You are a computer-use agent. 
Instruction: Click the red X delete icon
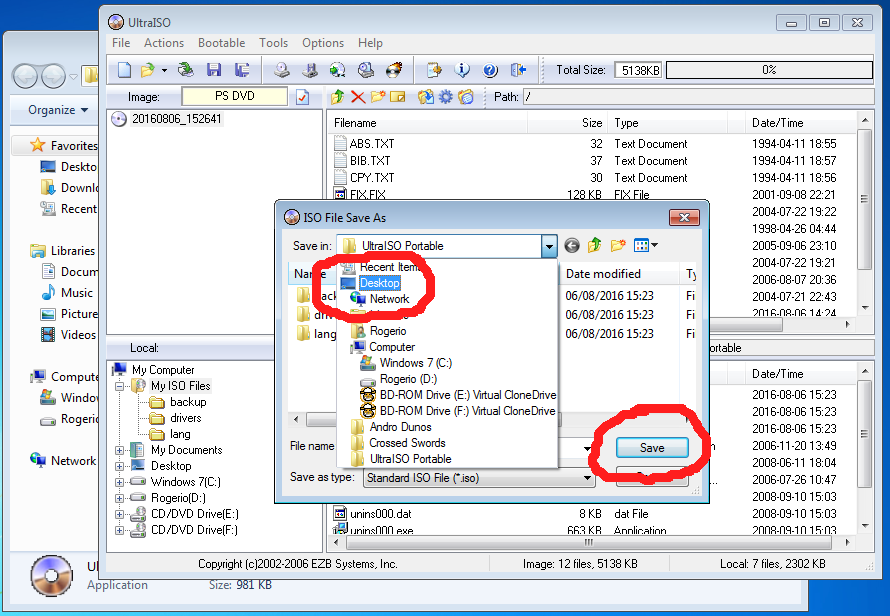[357, 97]
